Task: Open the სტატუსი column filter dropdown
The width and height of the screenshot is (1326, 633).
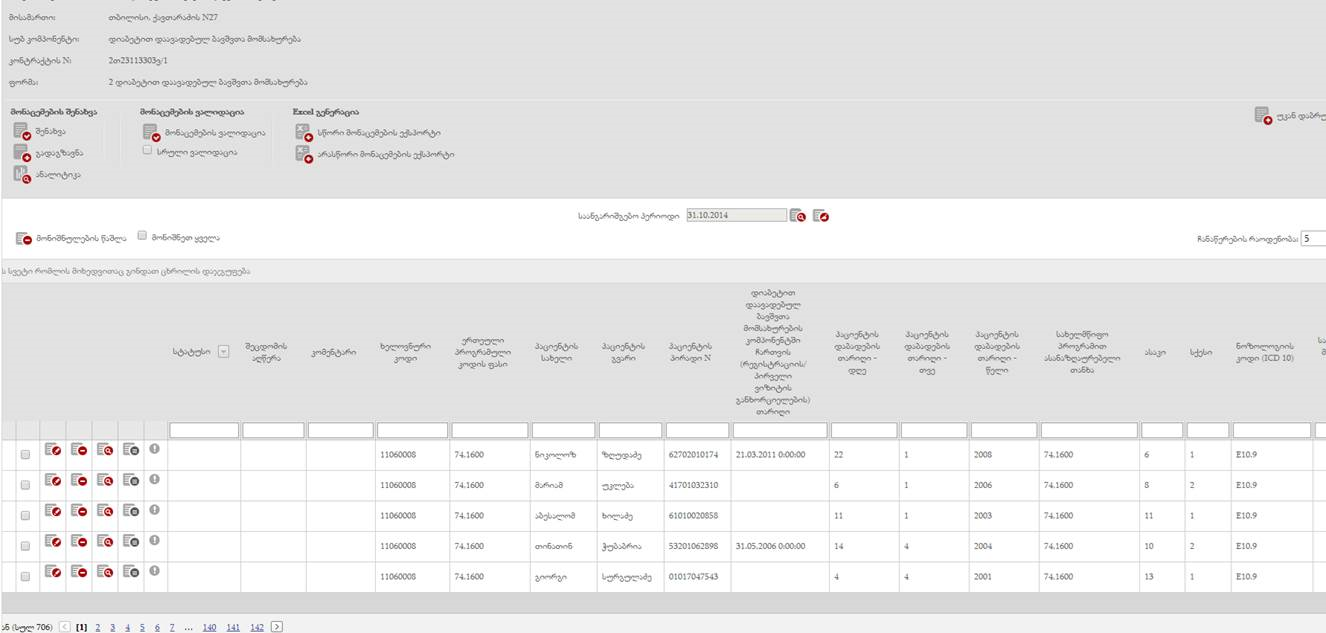Action: tap(223, 351)
